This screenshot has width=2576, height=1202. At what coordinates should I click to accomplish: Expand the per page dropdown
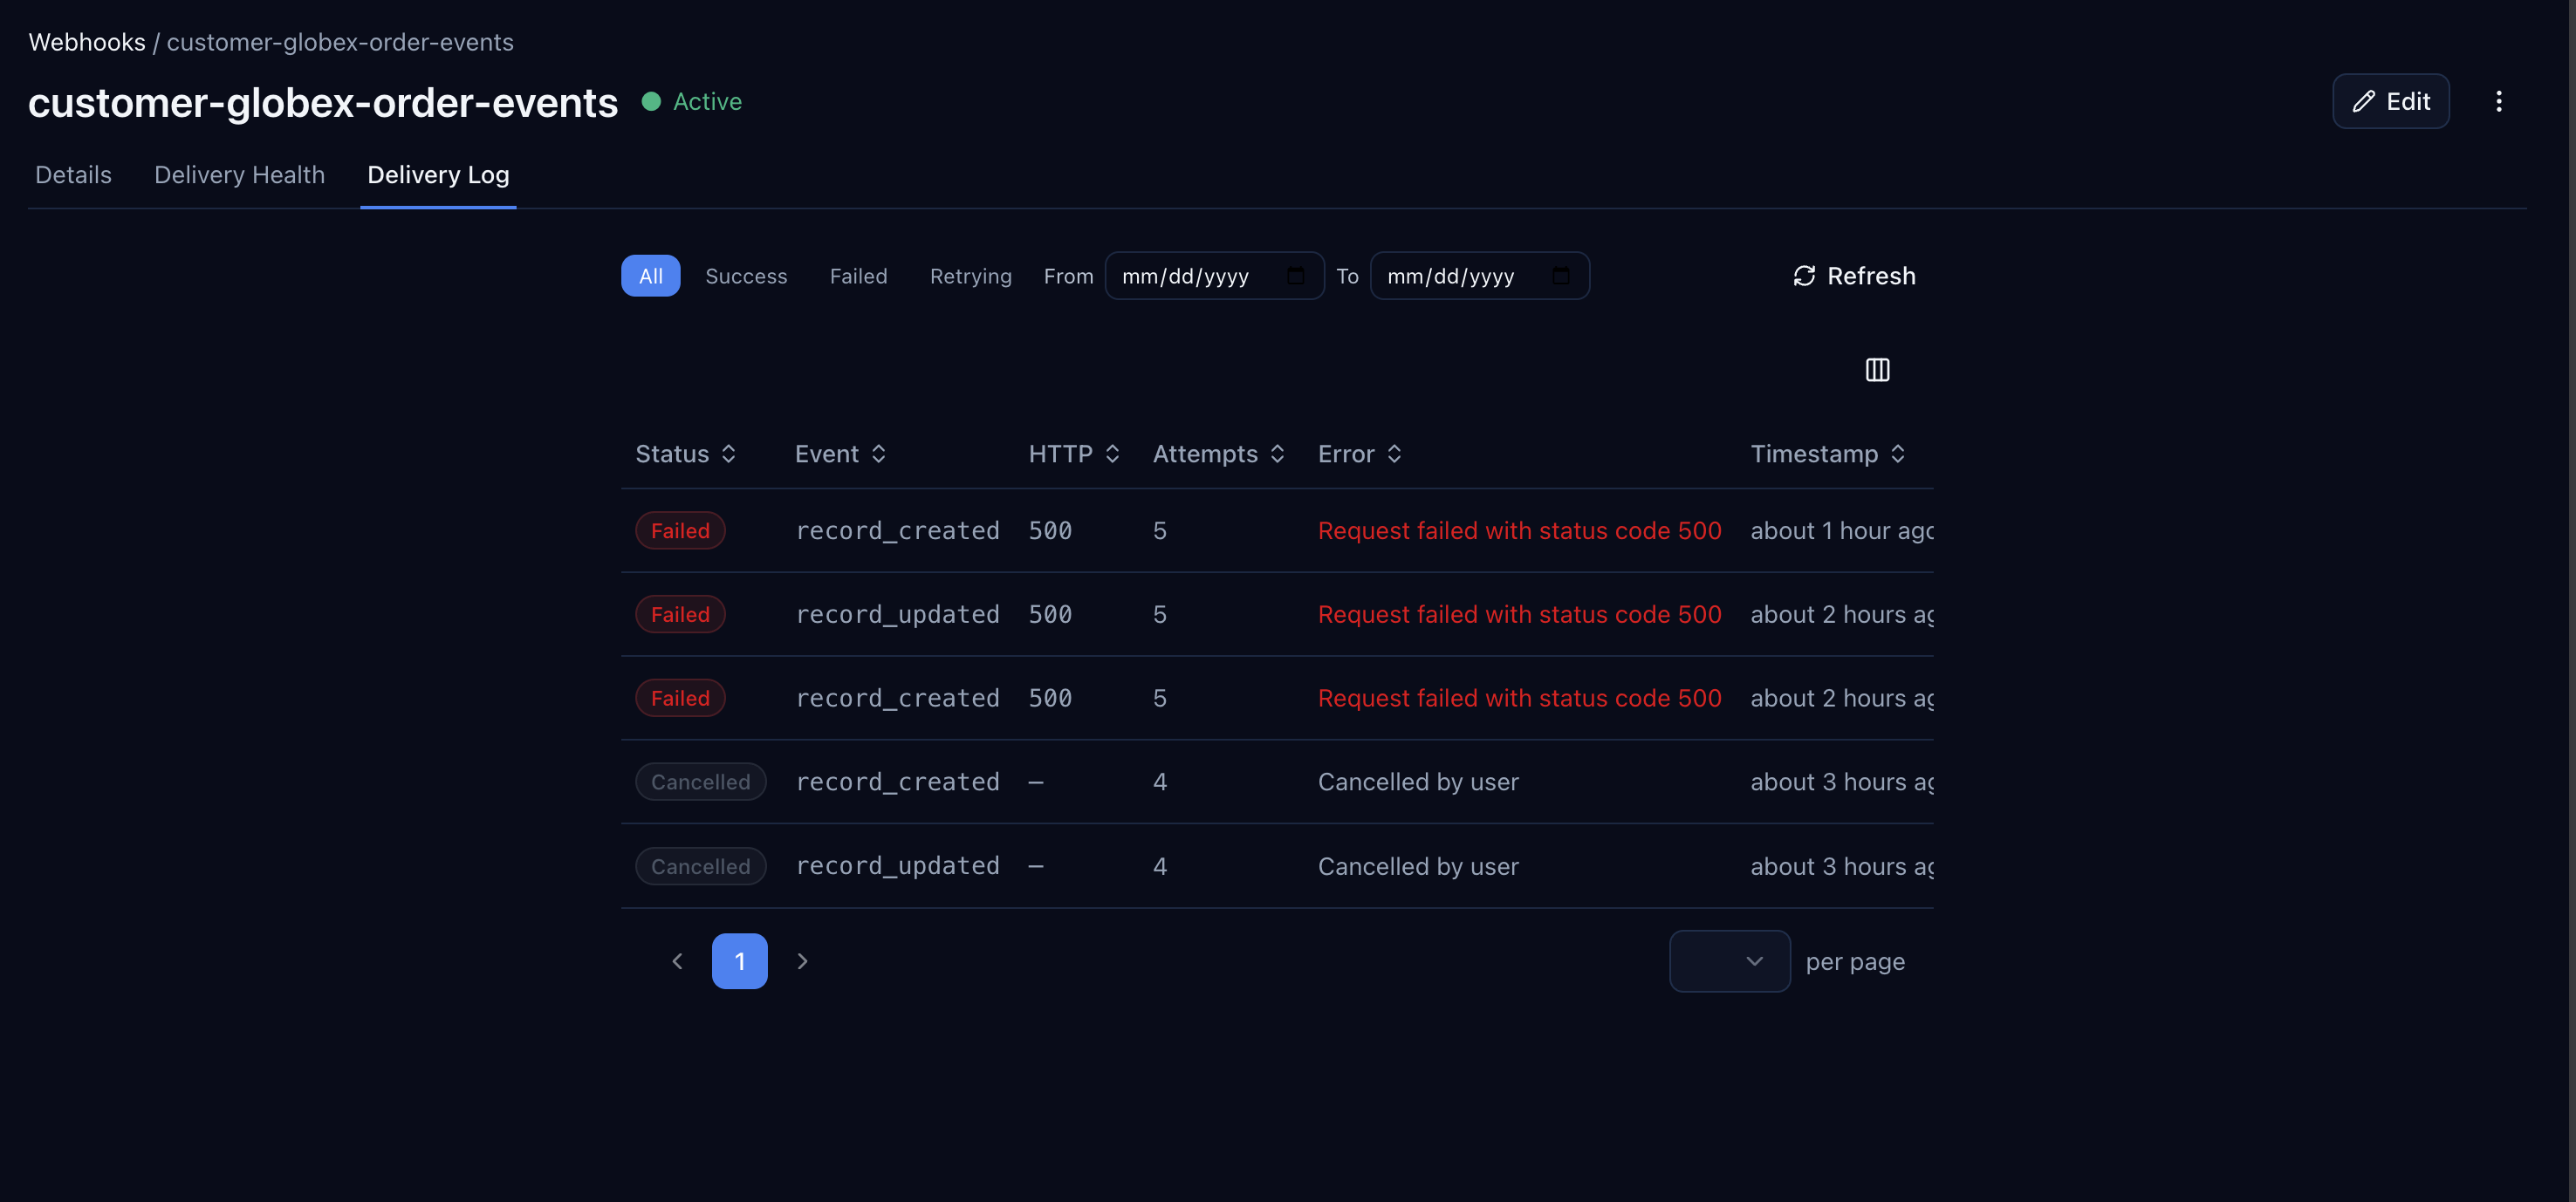(1729, 961)
